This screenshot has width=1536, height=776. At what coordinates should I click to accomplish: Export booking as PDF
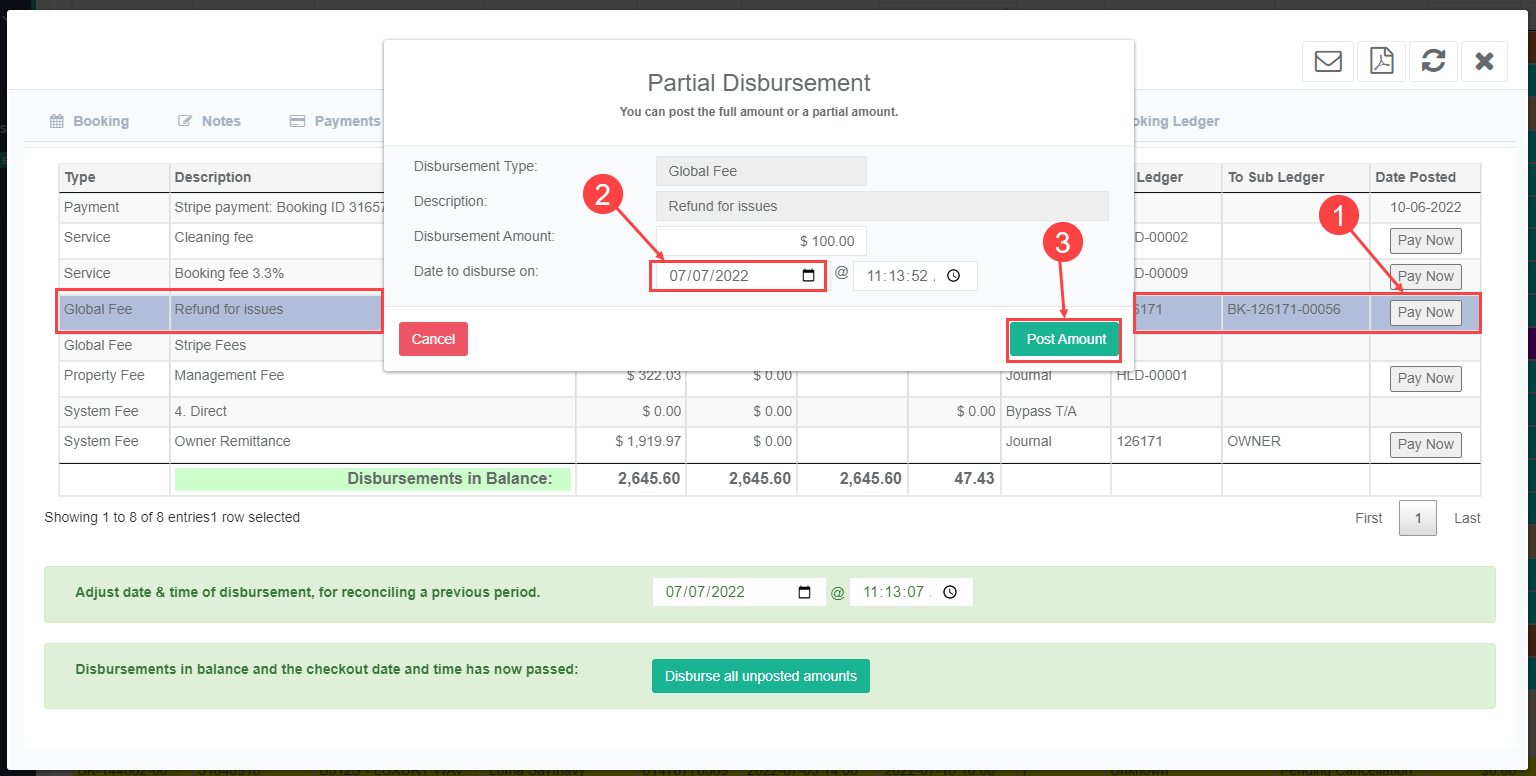1381,62
